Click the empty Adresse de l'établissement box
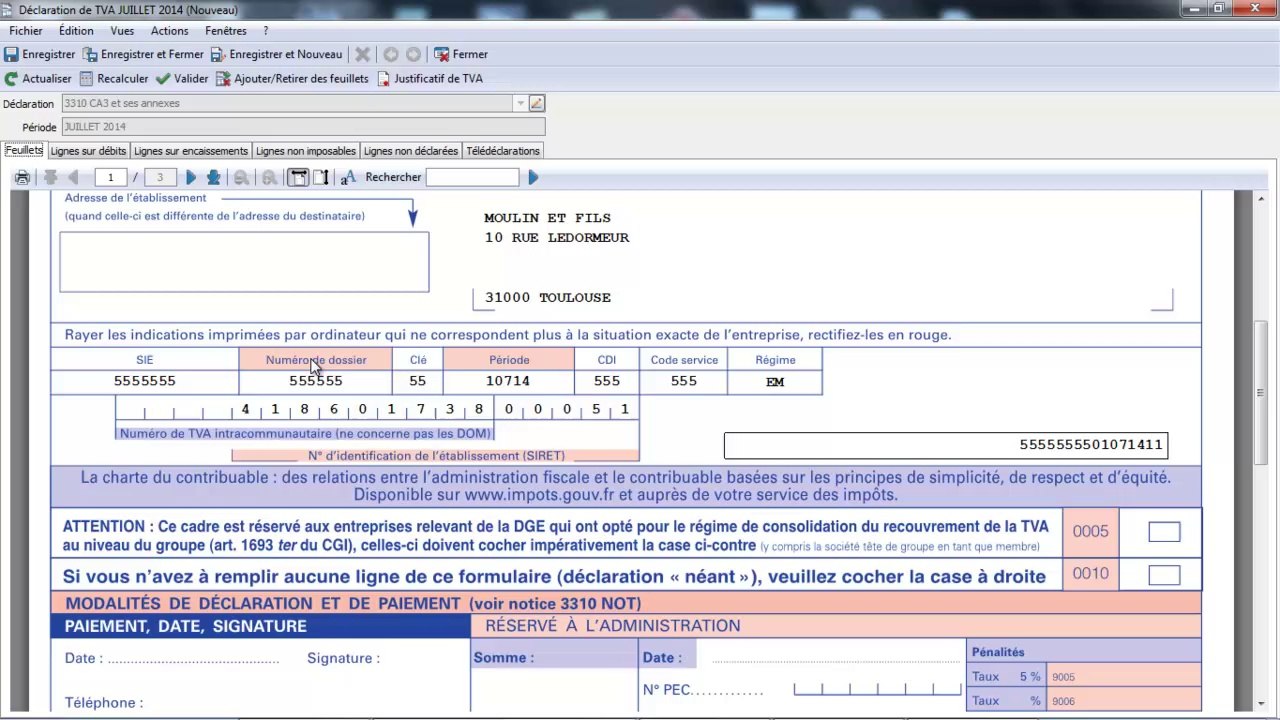The width and height of the screenshot is (1280, 720). [x=244, y=262]
